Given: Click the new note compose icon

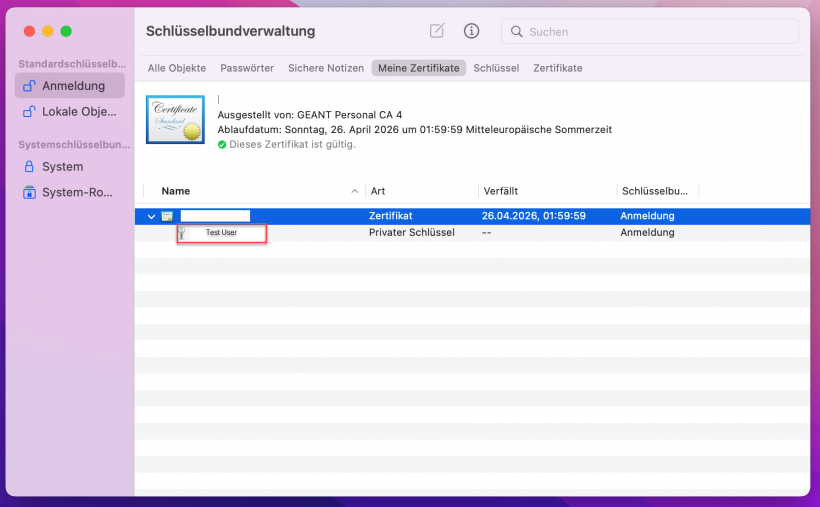Looking at the screenshot, I should [x=437, y=31].
